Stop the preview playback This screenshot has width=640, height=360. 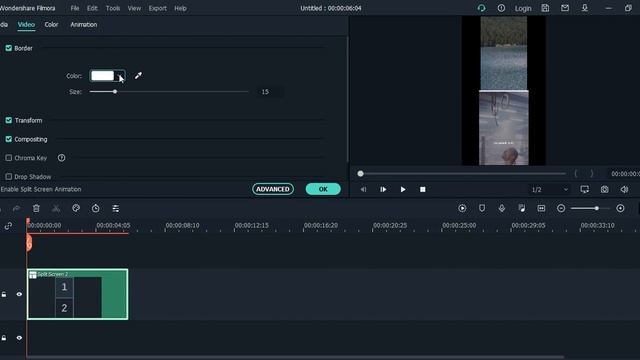click(x=423, y=189)
